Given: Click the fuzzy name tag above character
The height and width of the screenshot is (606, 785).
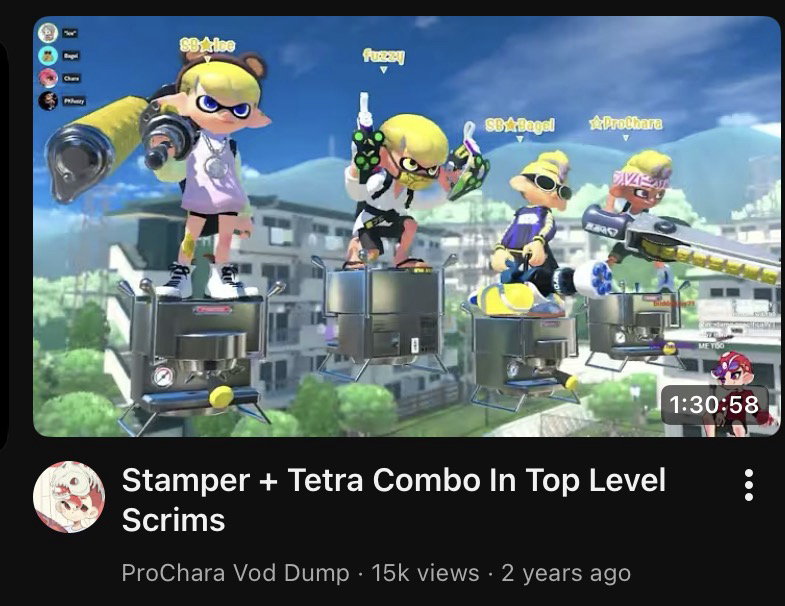Looking at the screenshot, I should pos(383,56).
